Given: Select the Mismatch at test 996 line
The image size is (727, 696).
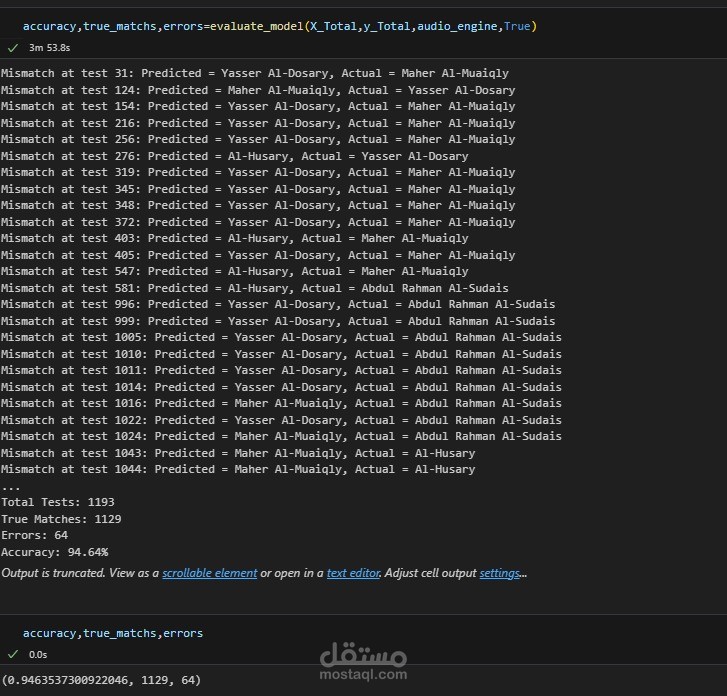Looking at the screenshot, I should 278,304.
